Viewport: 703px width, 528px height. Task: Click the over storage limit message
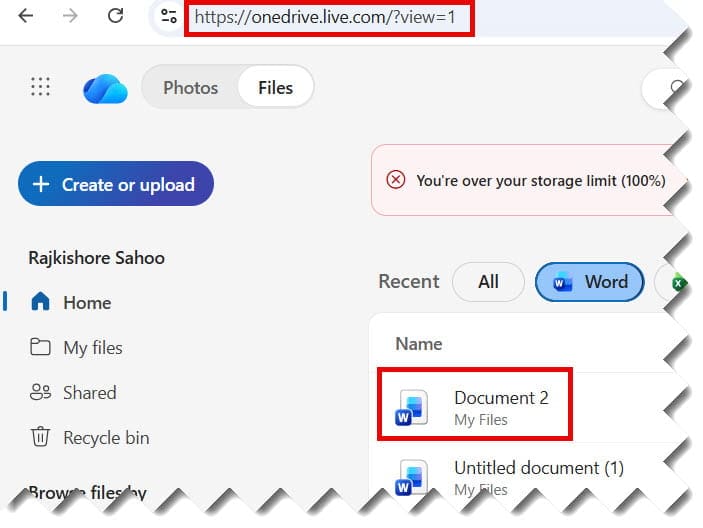point(541,181)
